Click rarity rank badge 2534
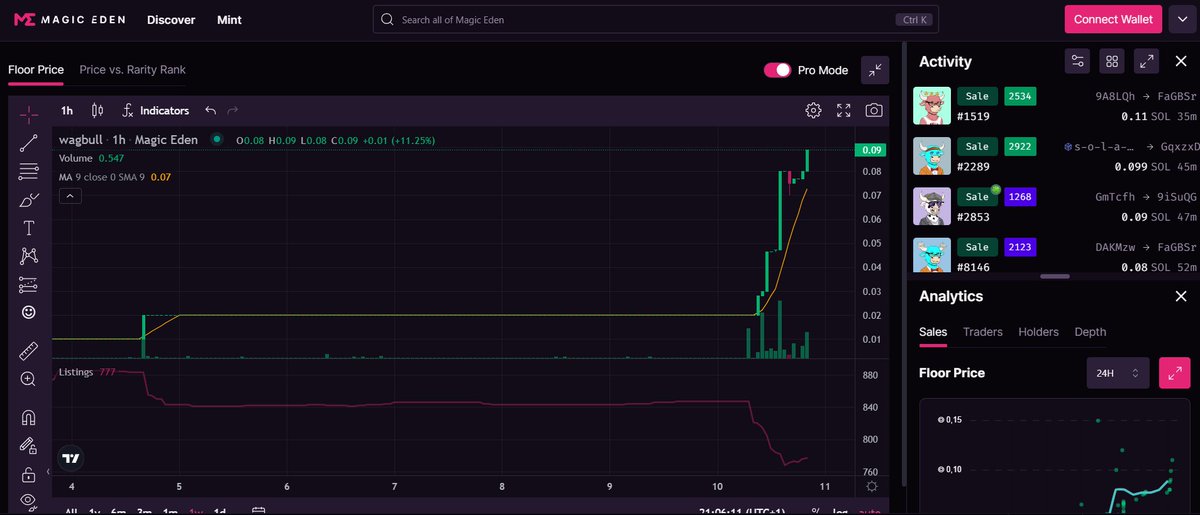Screen dimensions: 1200x515 pyautogui.click(x=1020, y=96)
